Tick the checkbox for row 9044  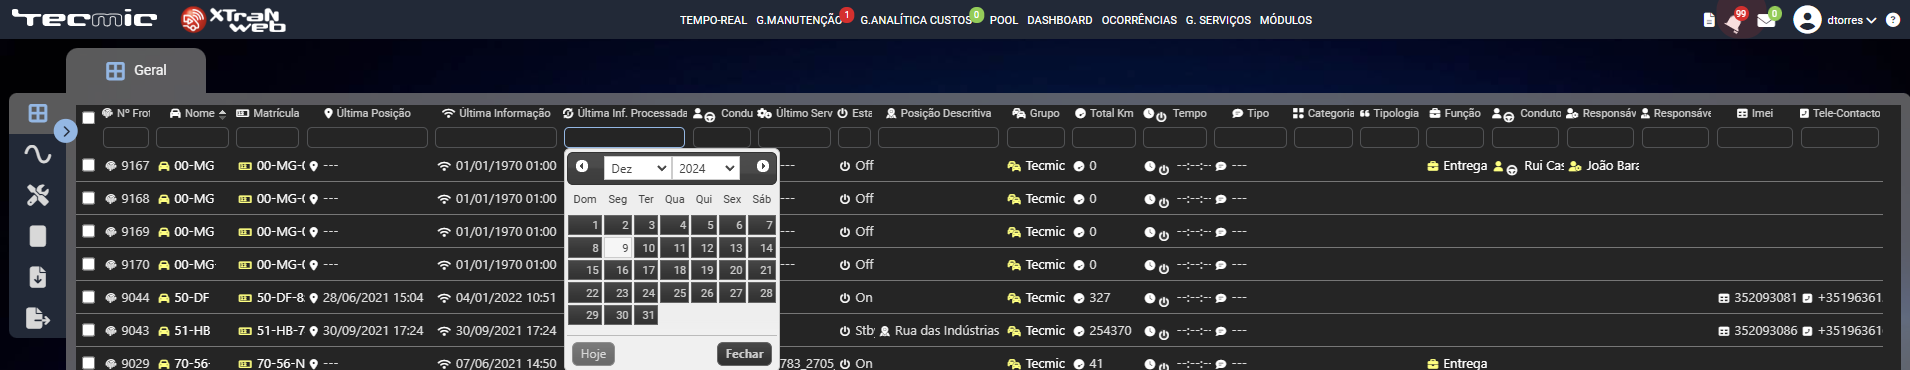point(89,298)
